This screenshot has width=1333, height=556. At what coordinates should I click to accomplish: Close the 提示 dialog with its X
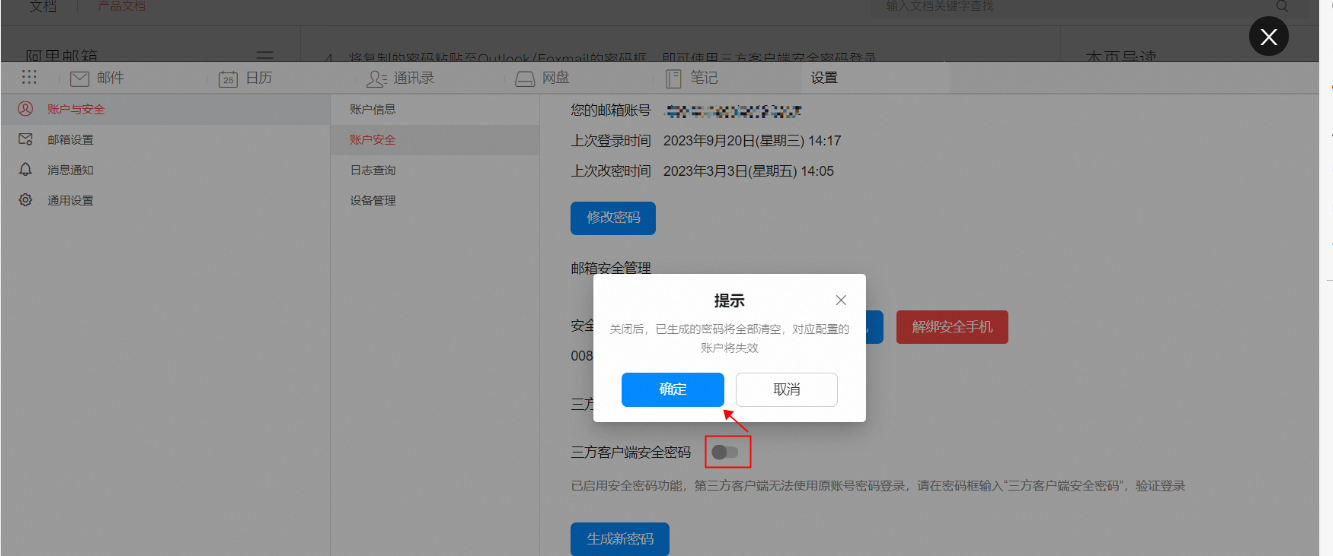[x=841, y=300]
